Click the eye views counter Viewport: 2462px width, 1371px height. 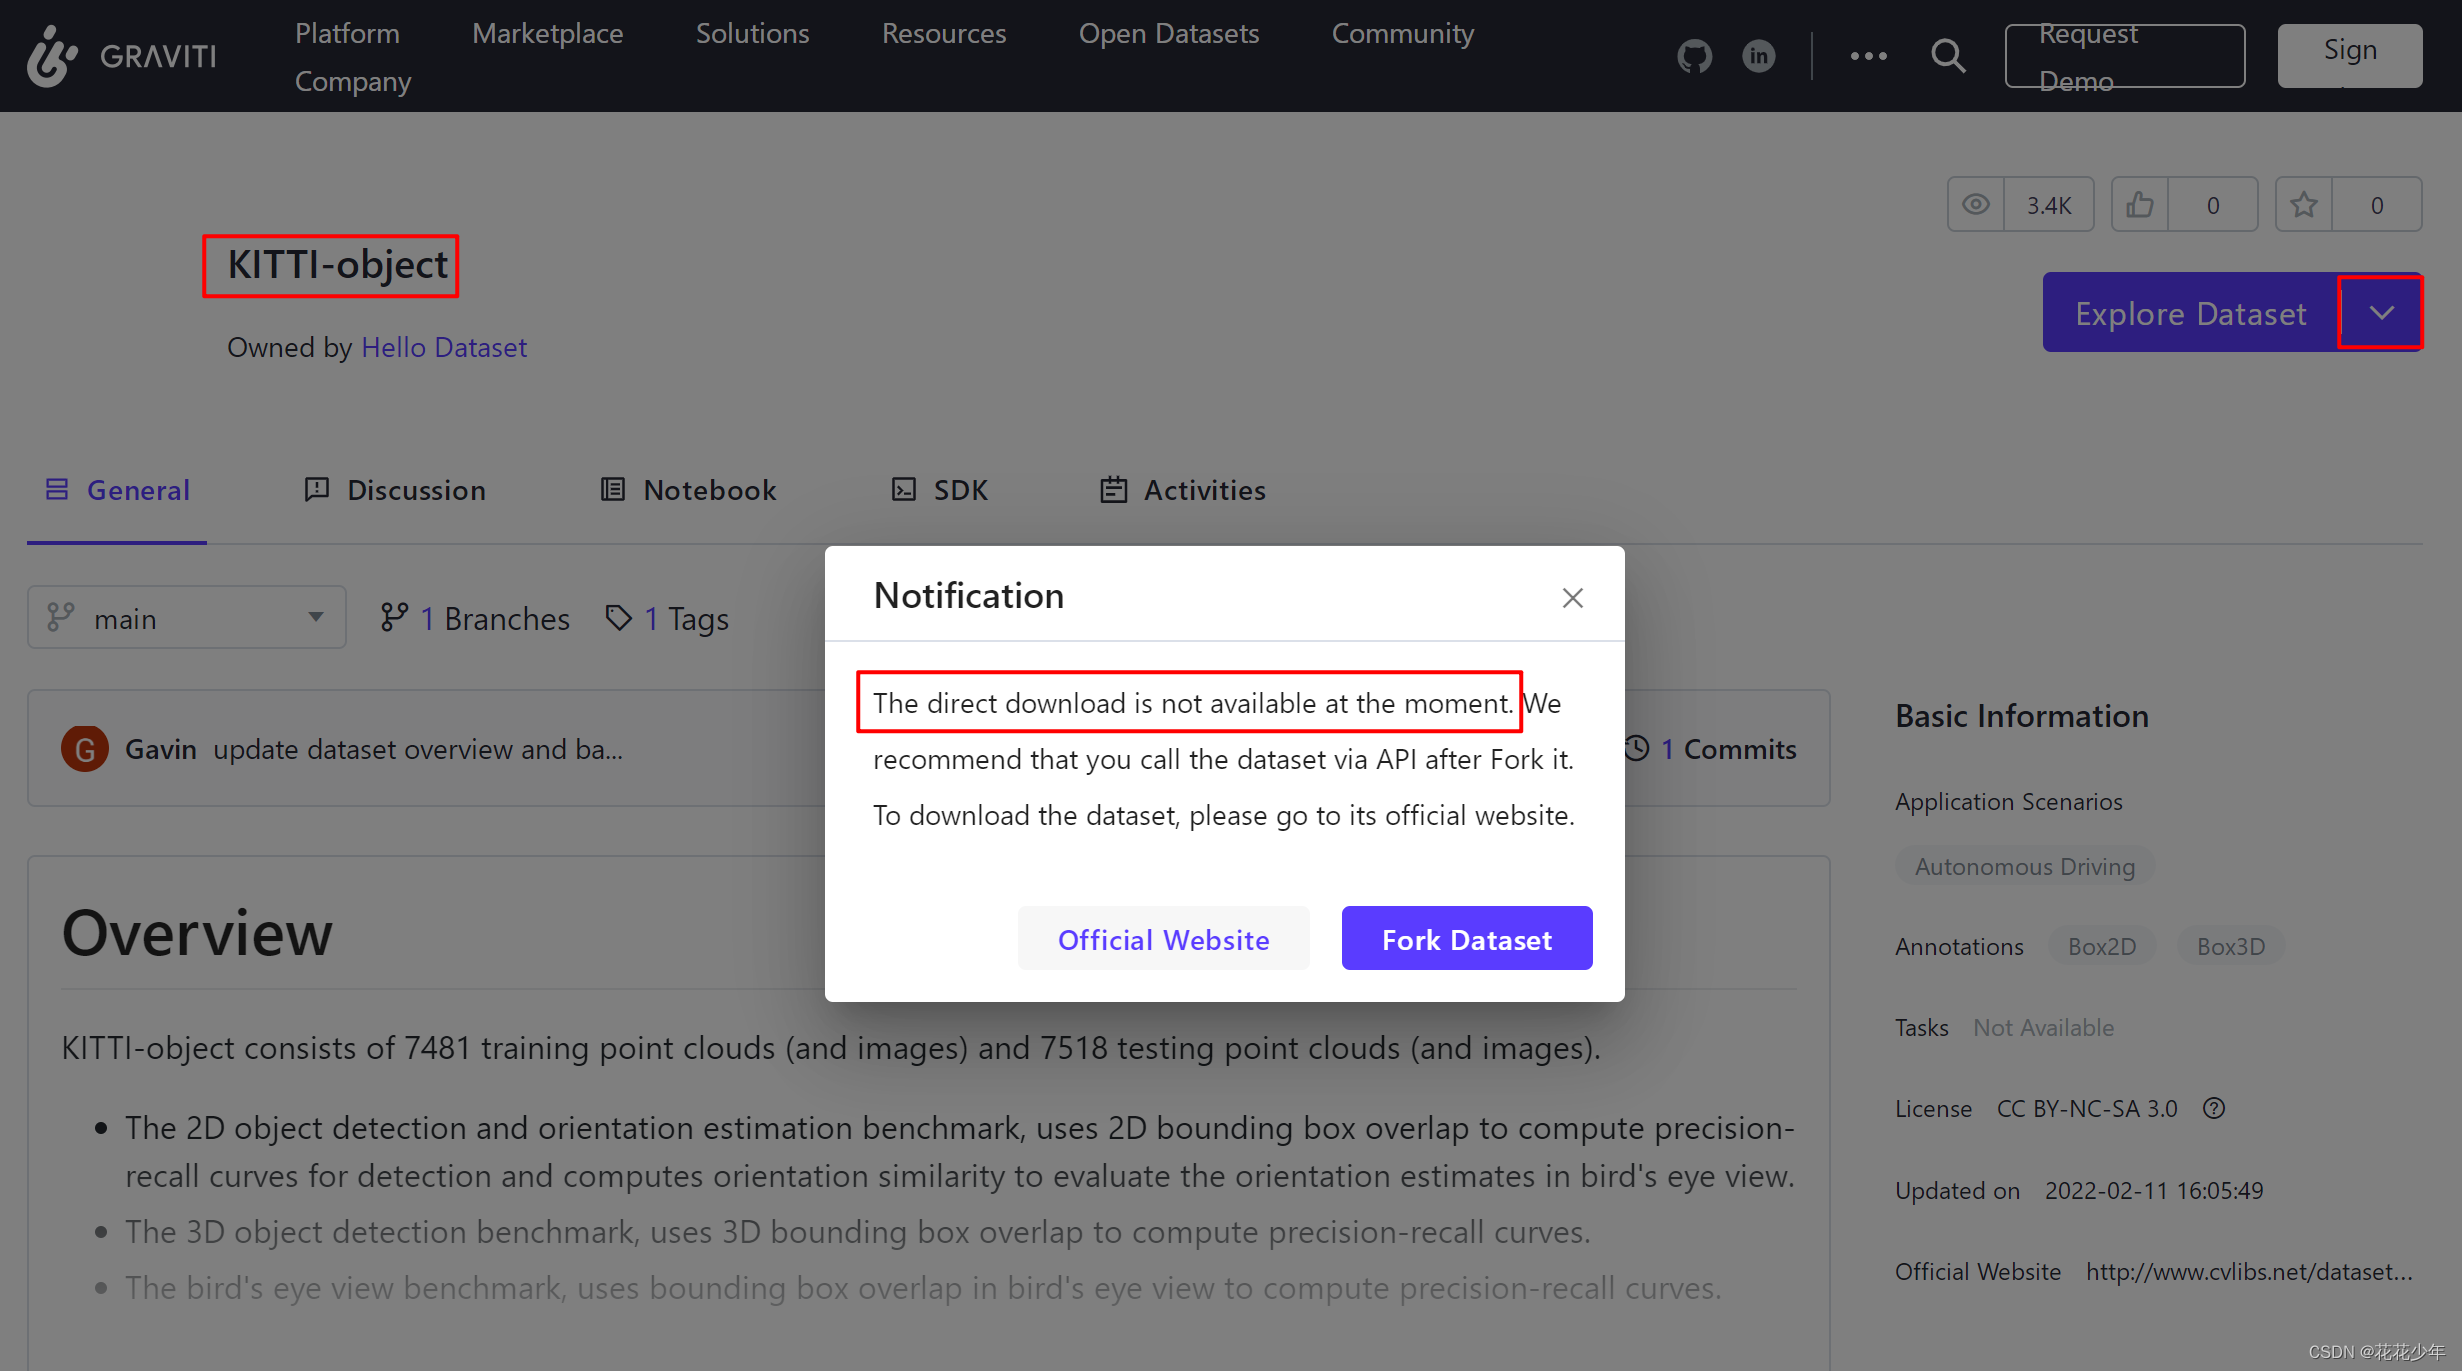(1976, 205)
